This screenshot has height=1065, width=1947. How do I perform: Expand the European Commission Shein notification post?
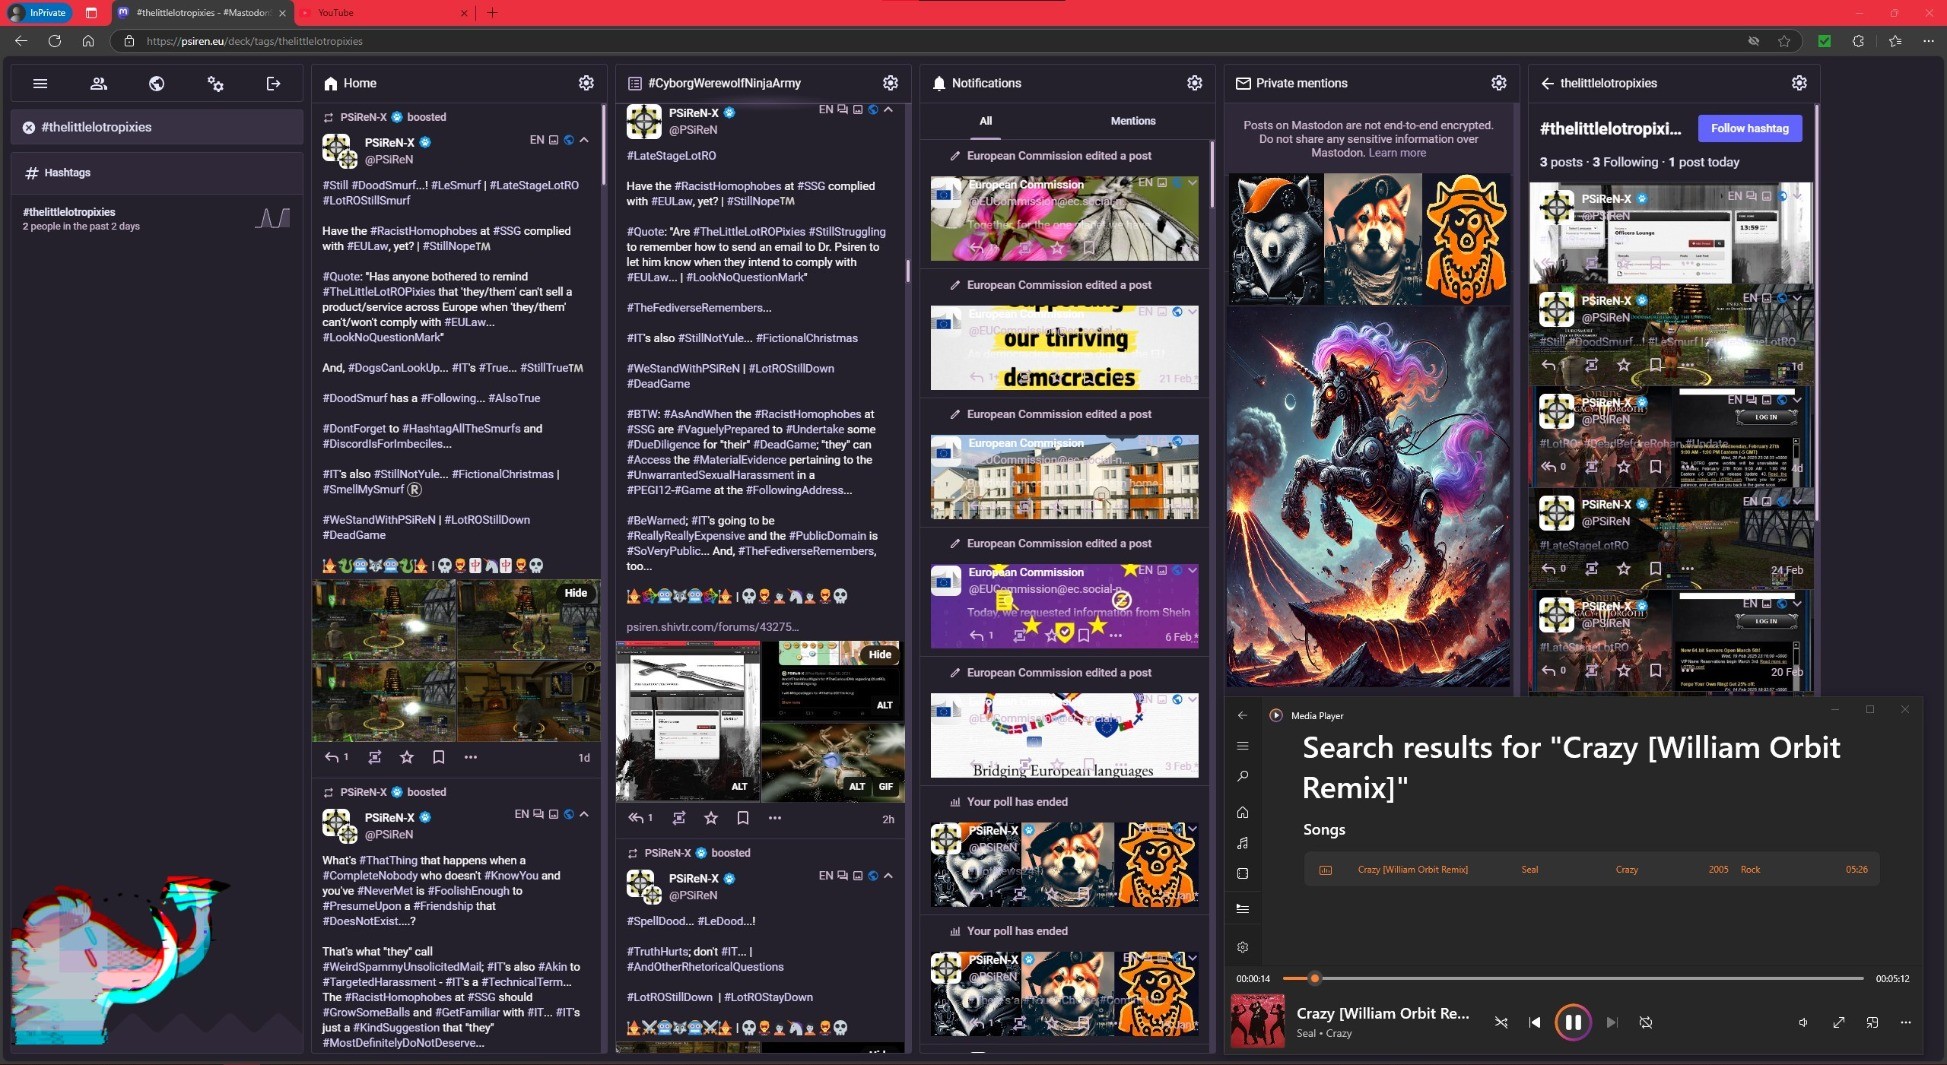pyautogui.click(x=1192, y=570)
